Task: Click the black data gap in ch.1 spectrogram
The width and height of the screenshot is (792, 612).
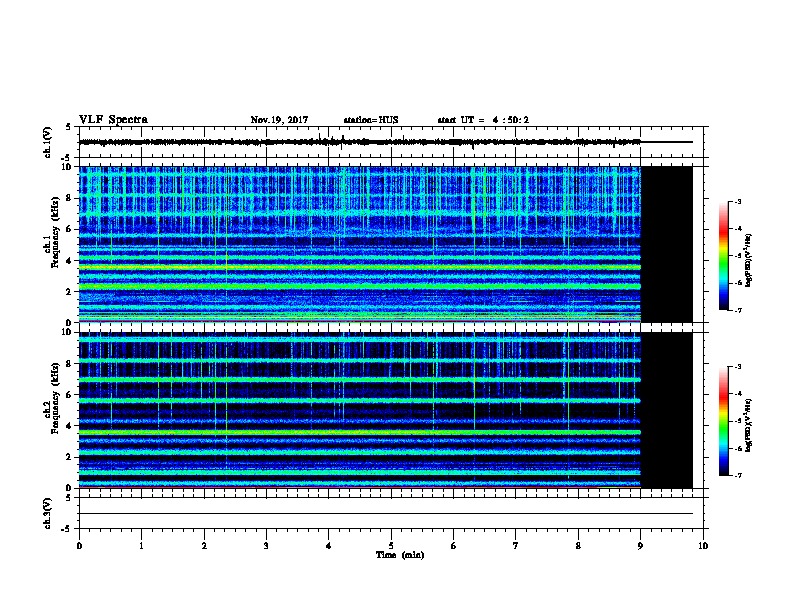Action: coord(666,244)
